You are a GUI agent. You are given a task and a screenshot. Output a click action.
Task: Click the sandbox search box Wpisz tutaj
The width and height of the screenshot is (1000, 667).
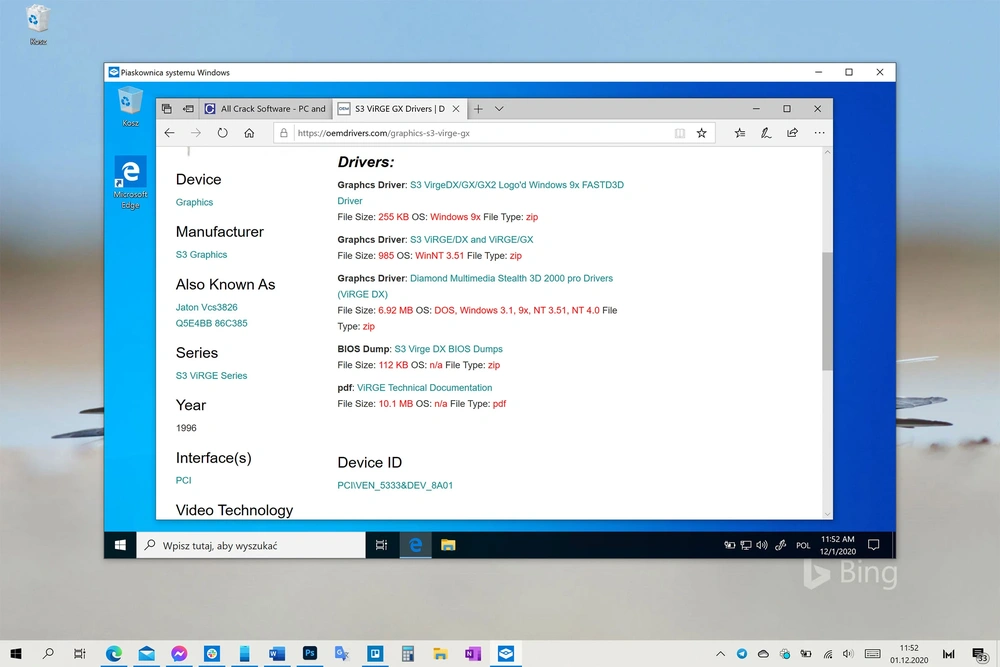tap(251, 545)
